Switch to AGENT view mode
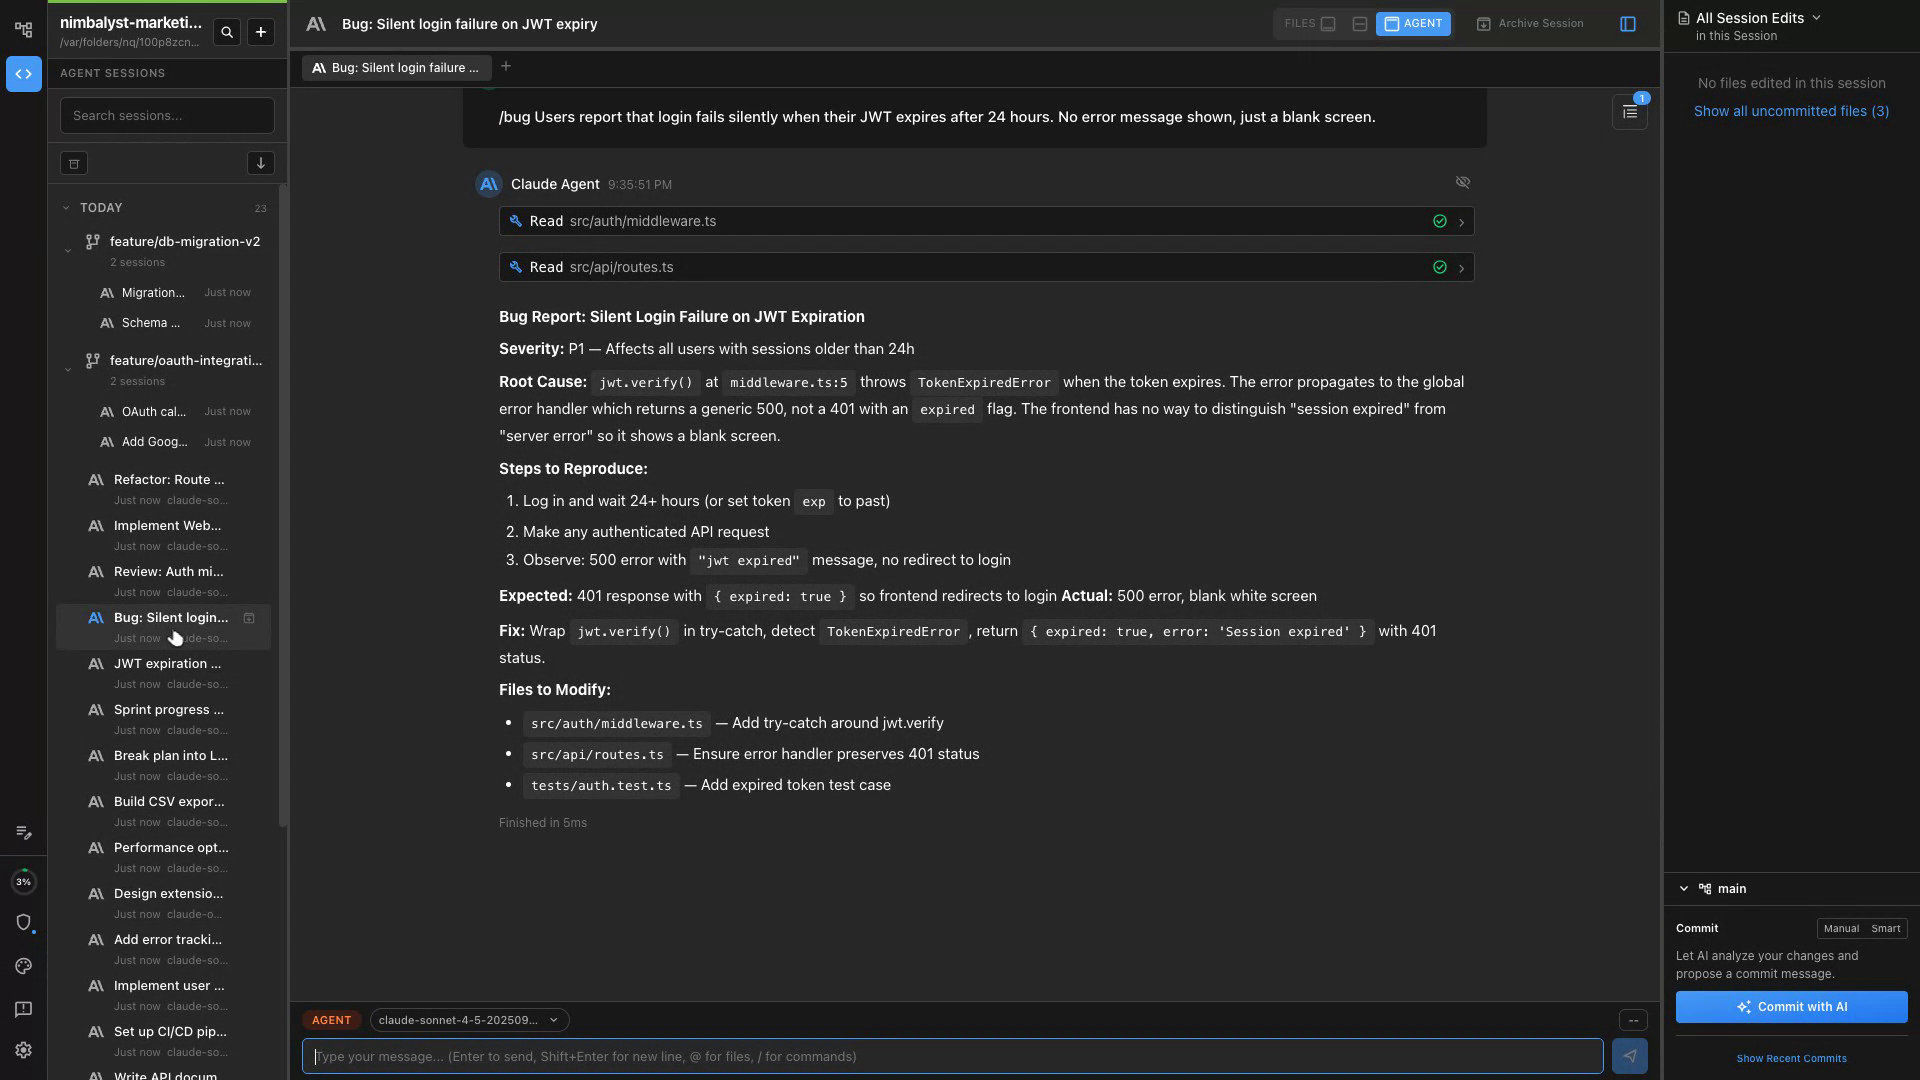The height and width of the screenshot is (1080, 1920). click(1412, 24)
